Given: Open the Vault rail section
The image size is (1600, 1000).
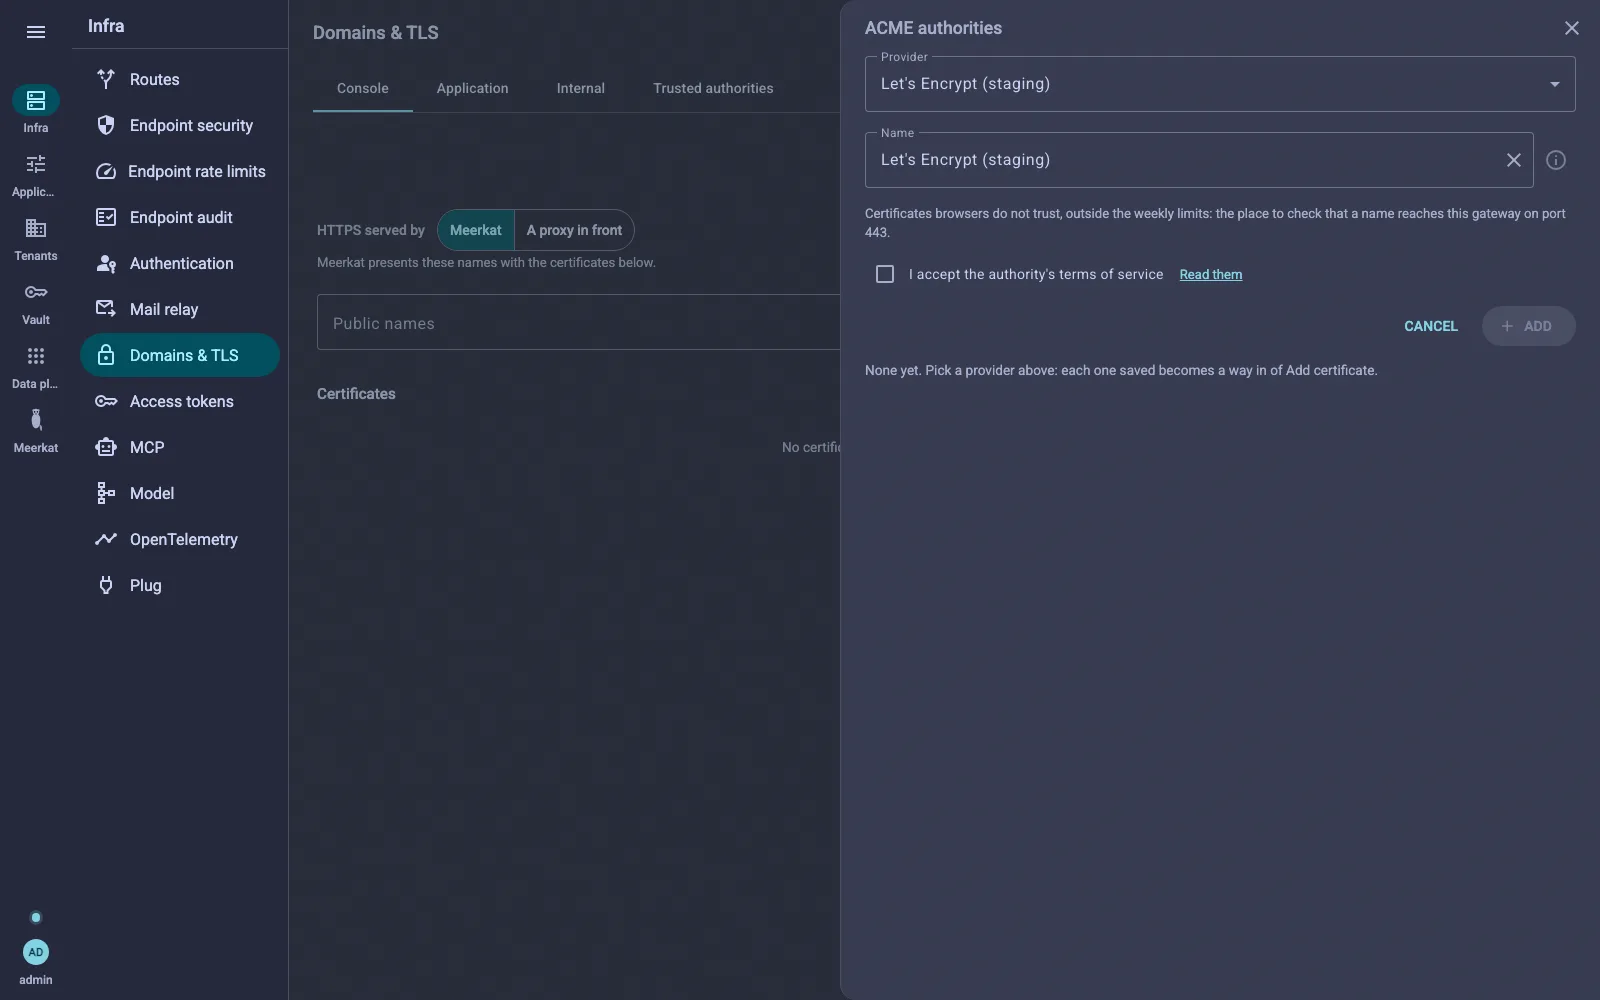Looking at the screenshot, I should 36,303.
